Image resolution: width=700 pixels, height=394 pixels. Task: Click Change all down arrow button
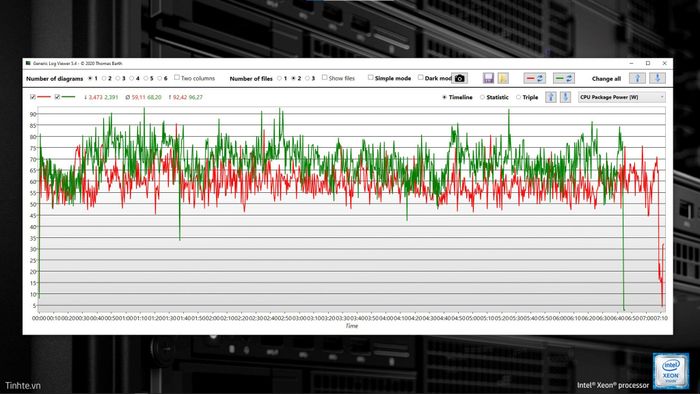pos(657,78)
